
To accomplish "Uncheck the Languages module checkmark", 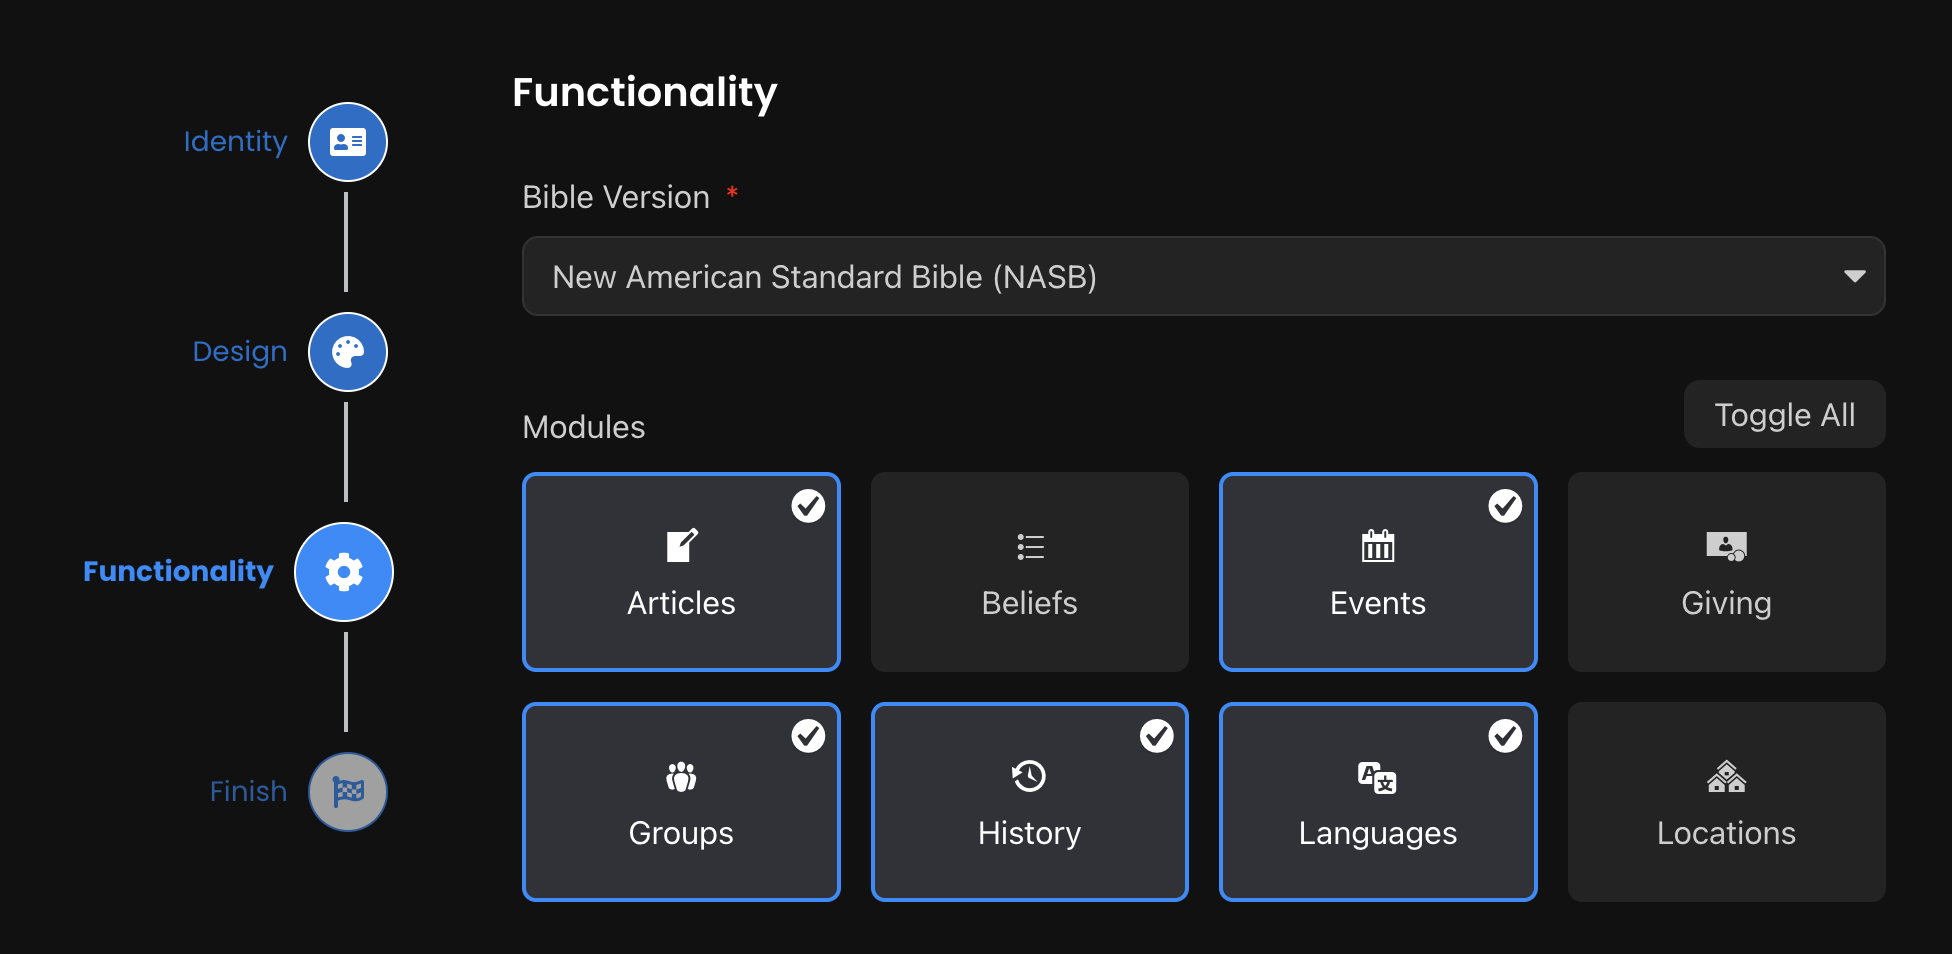I will click(x=1505, y=736).
